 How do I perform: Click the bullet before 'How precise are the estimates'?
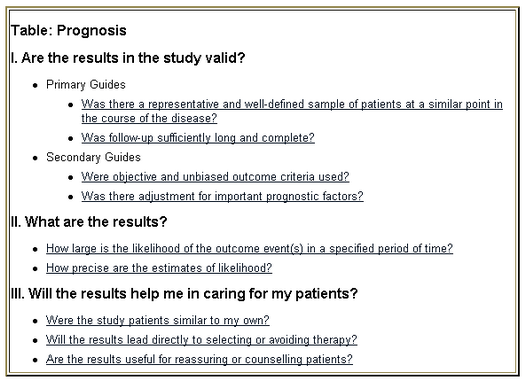click(35, 269)
